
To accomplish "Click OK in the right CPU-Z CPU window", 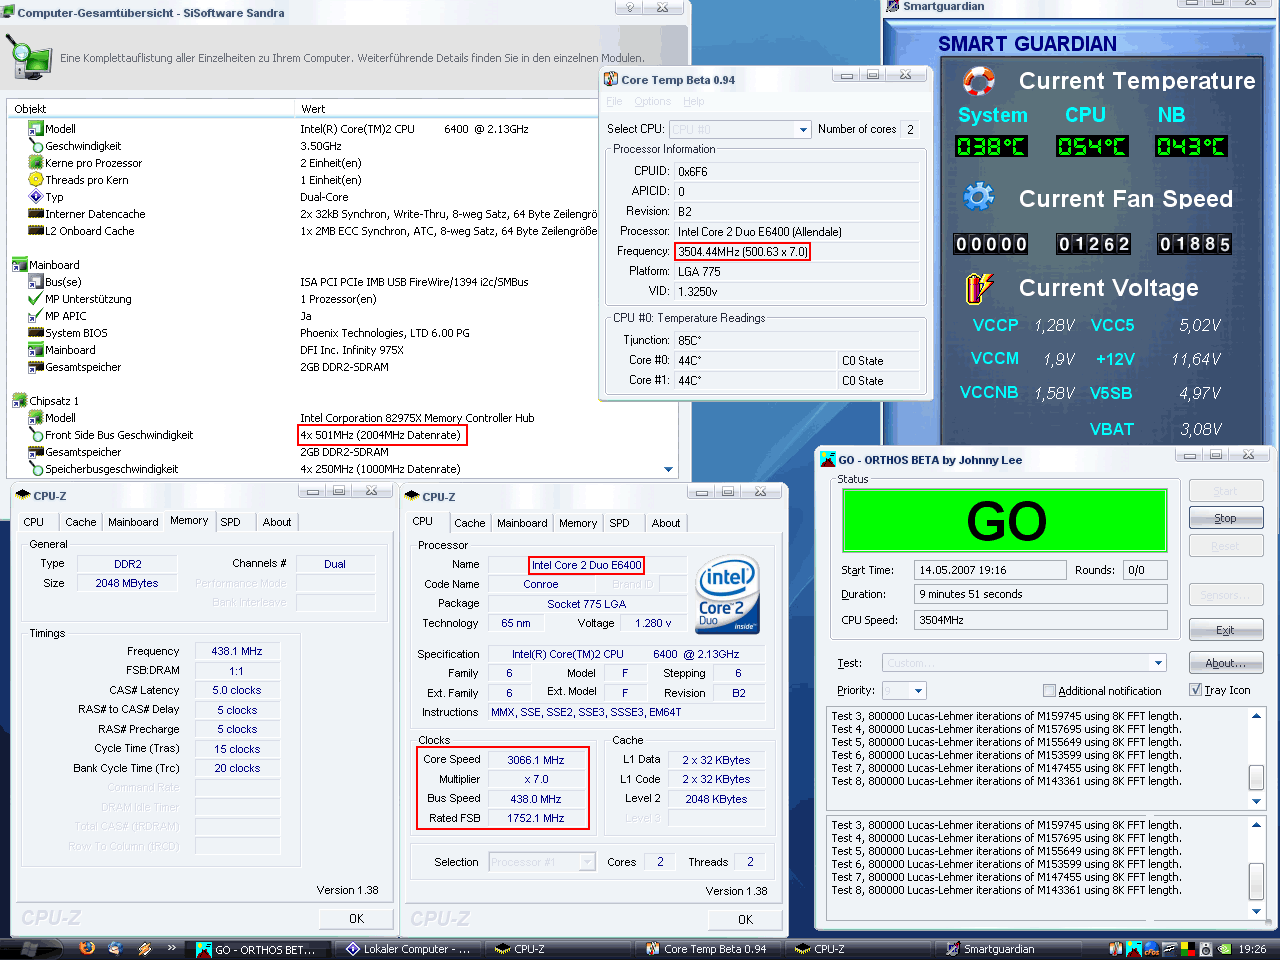I will [745, 919].
